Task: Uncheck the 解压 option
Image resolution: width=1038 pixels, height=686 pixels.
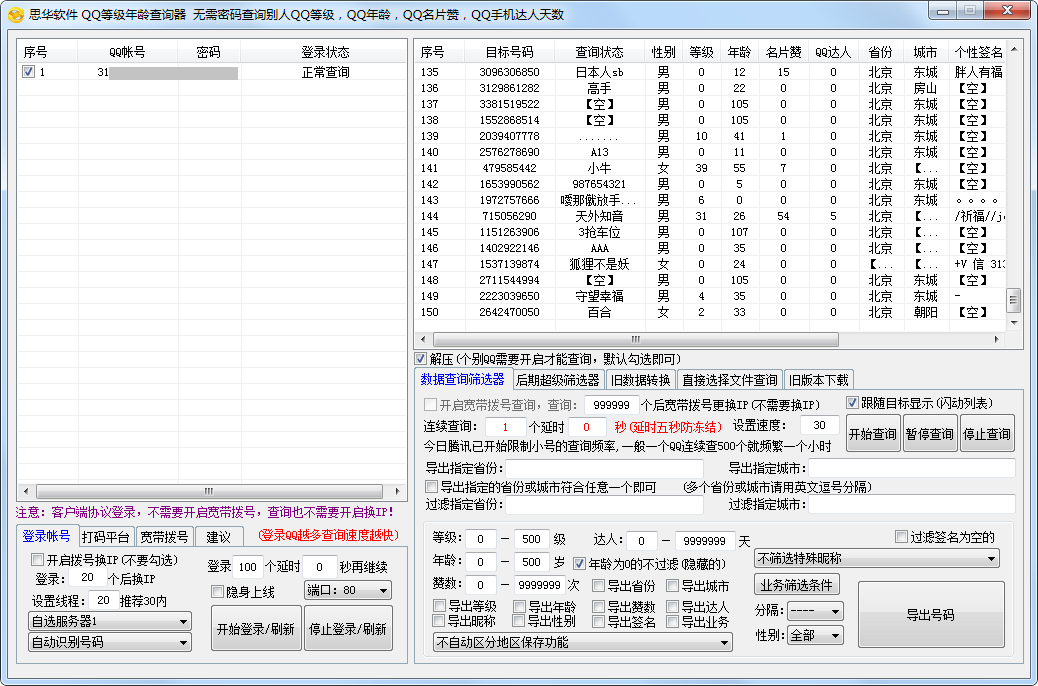Action: (421, 359)
